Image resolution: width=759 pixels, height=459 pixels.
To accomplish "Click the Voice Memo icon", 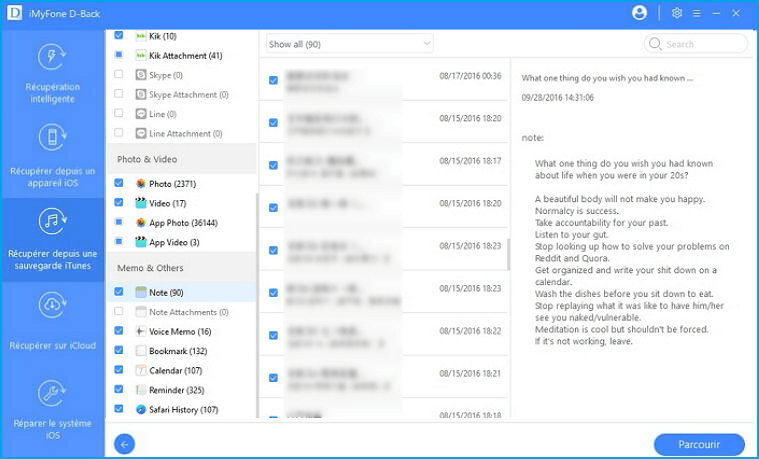I will pyautogui.click(x=141, y=331).
